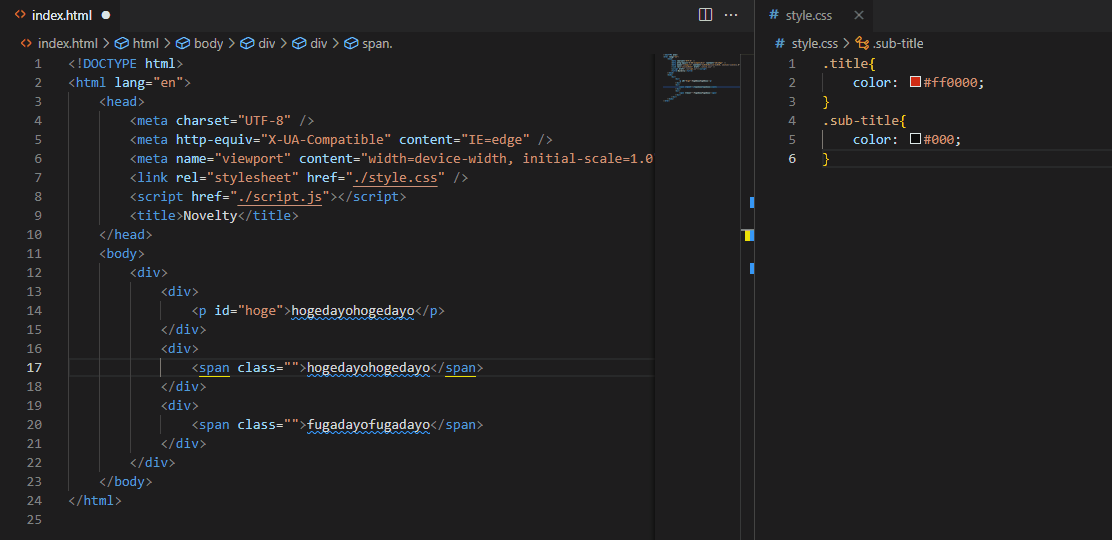Follow the ./script.js link in script tag

click(281, 197)
